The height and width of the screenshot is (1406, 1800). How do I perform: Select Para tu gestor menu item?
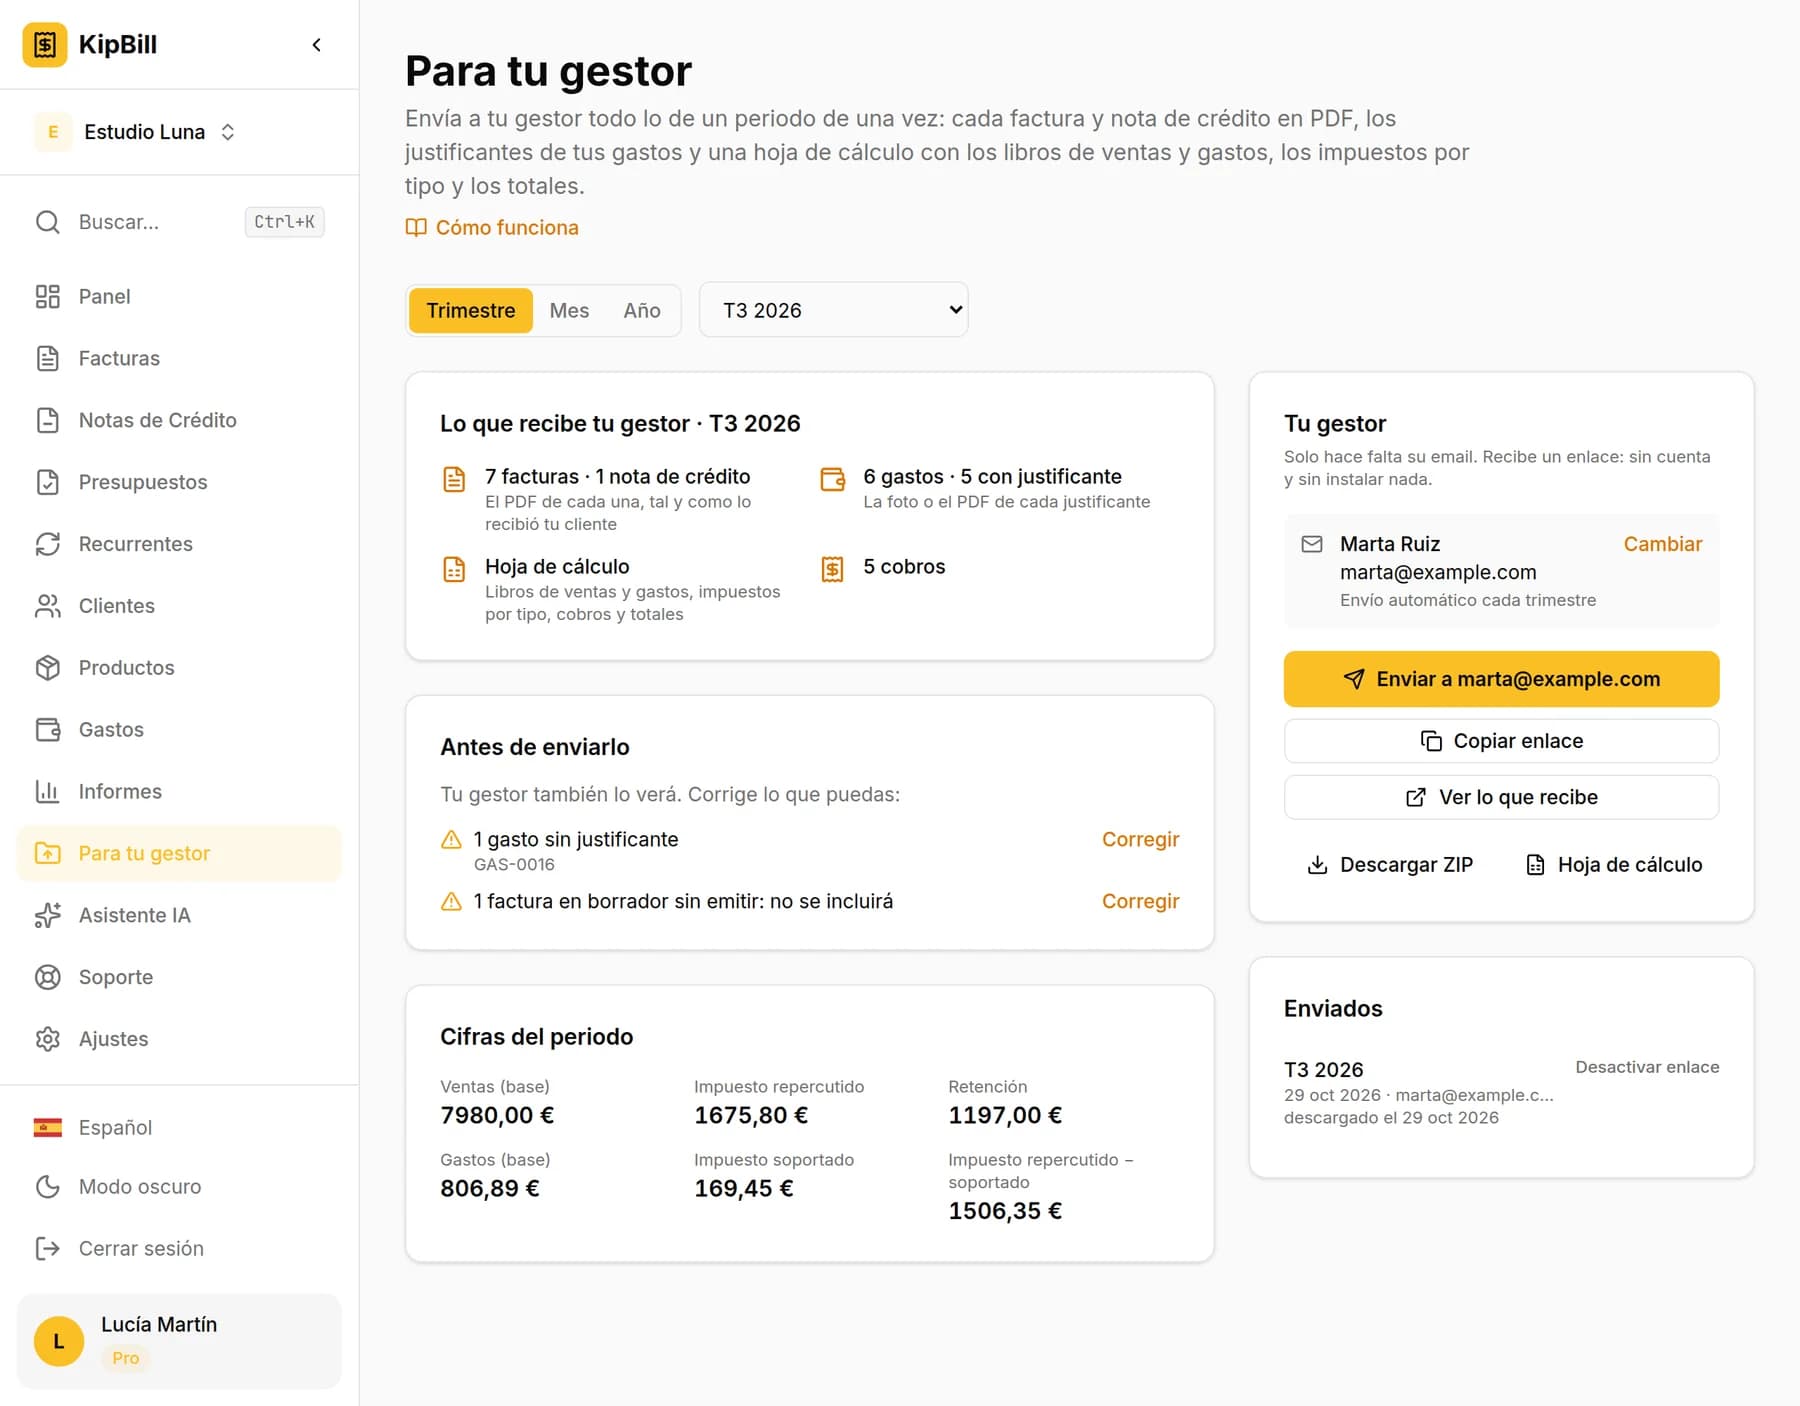click(179, 854)
